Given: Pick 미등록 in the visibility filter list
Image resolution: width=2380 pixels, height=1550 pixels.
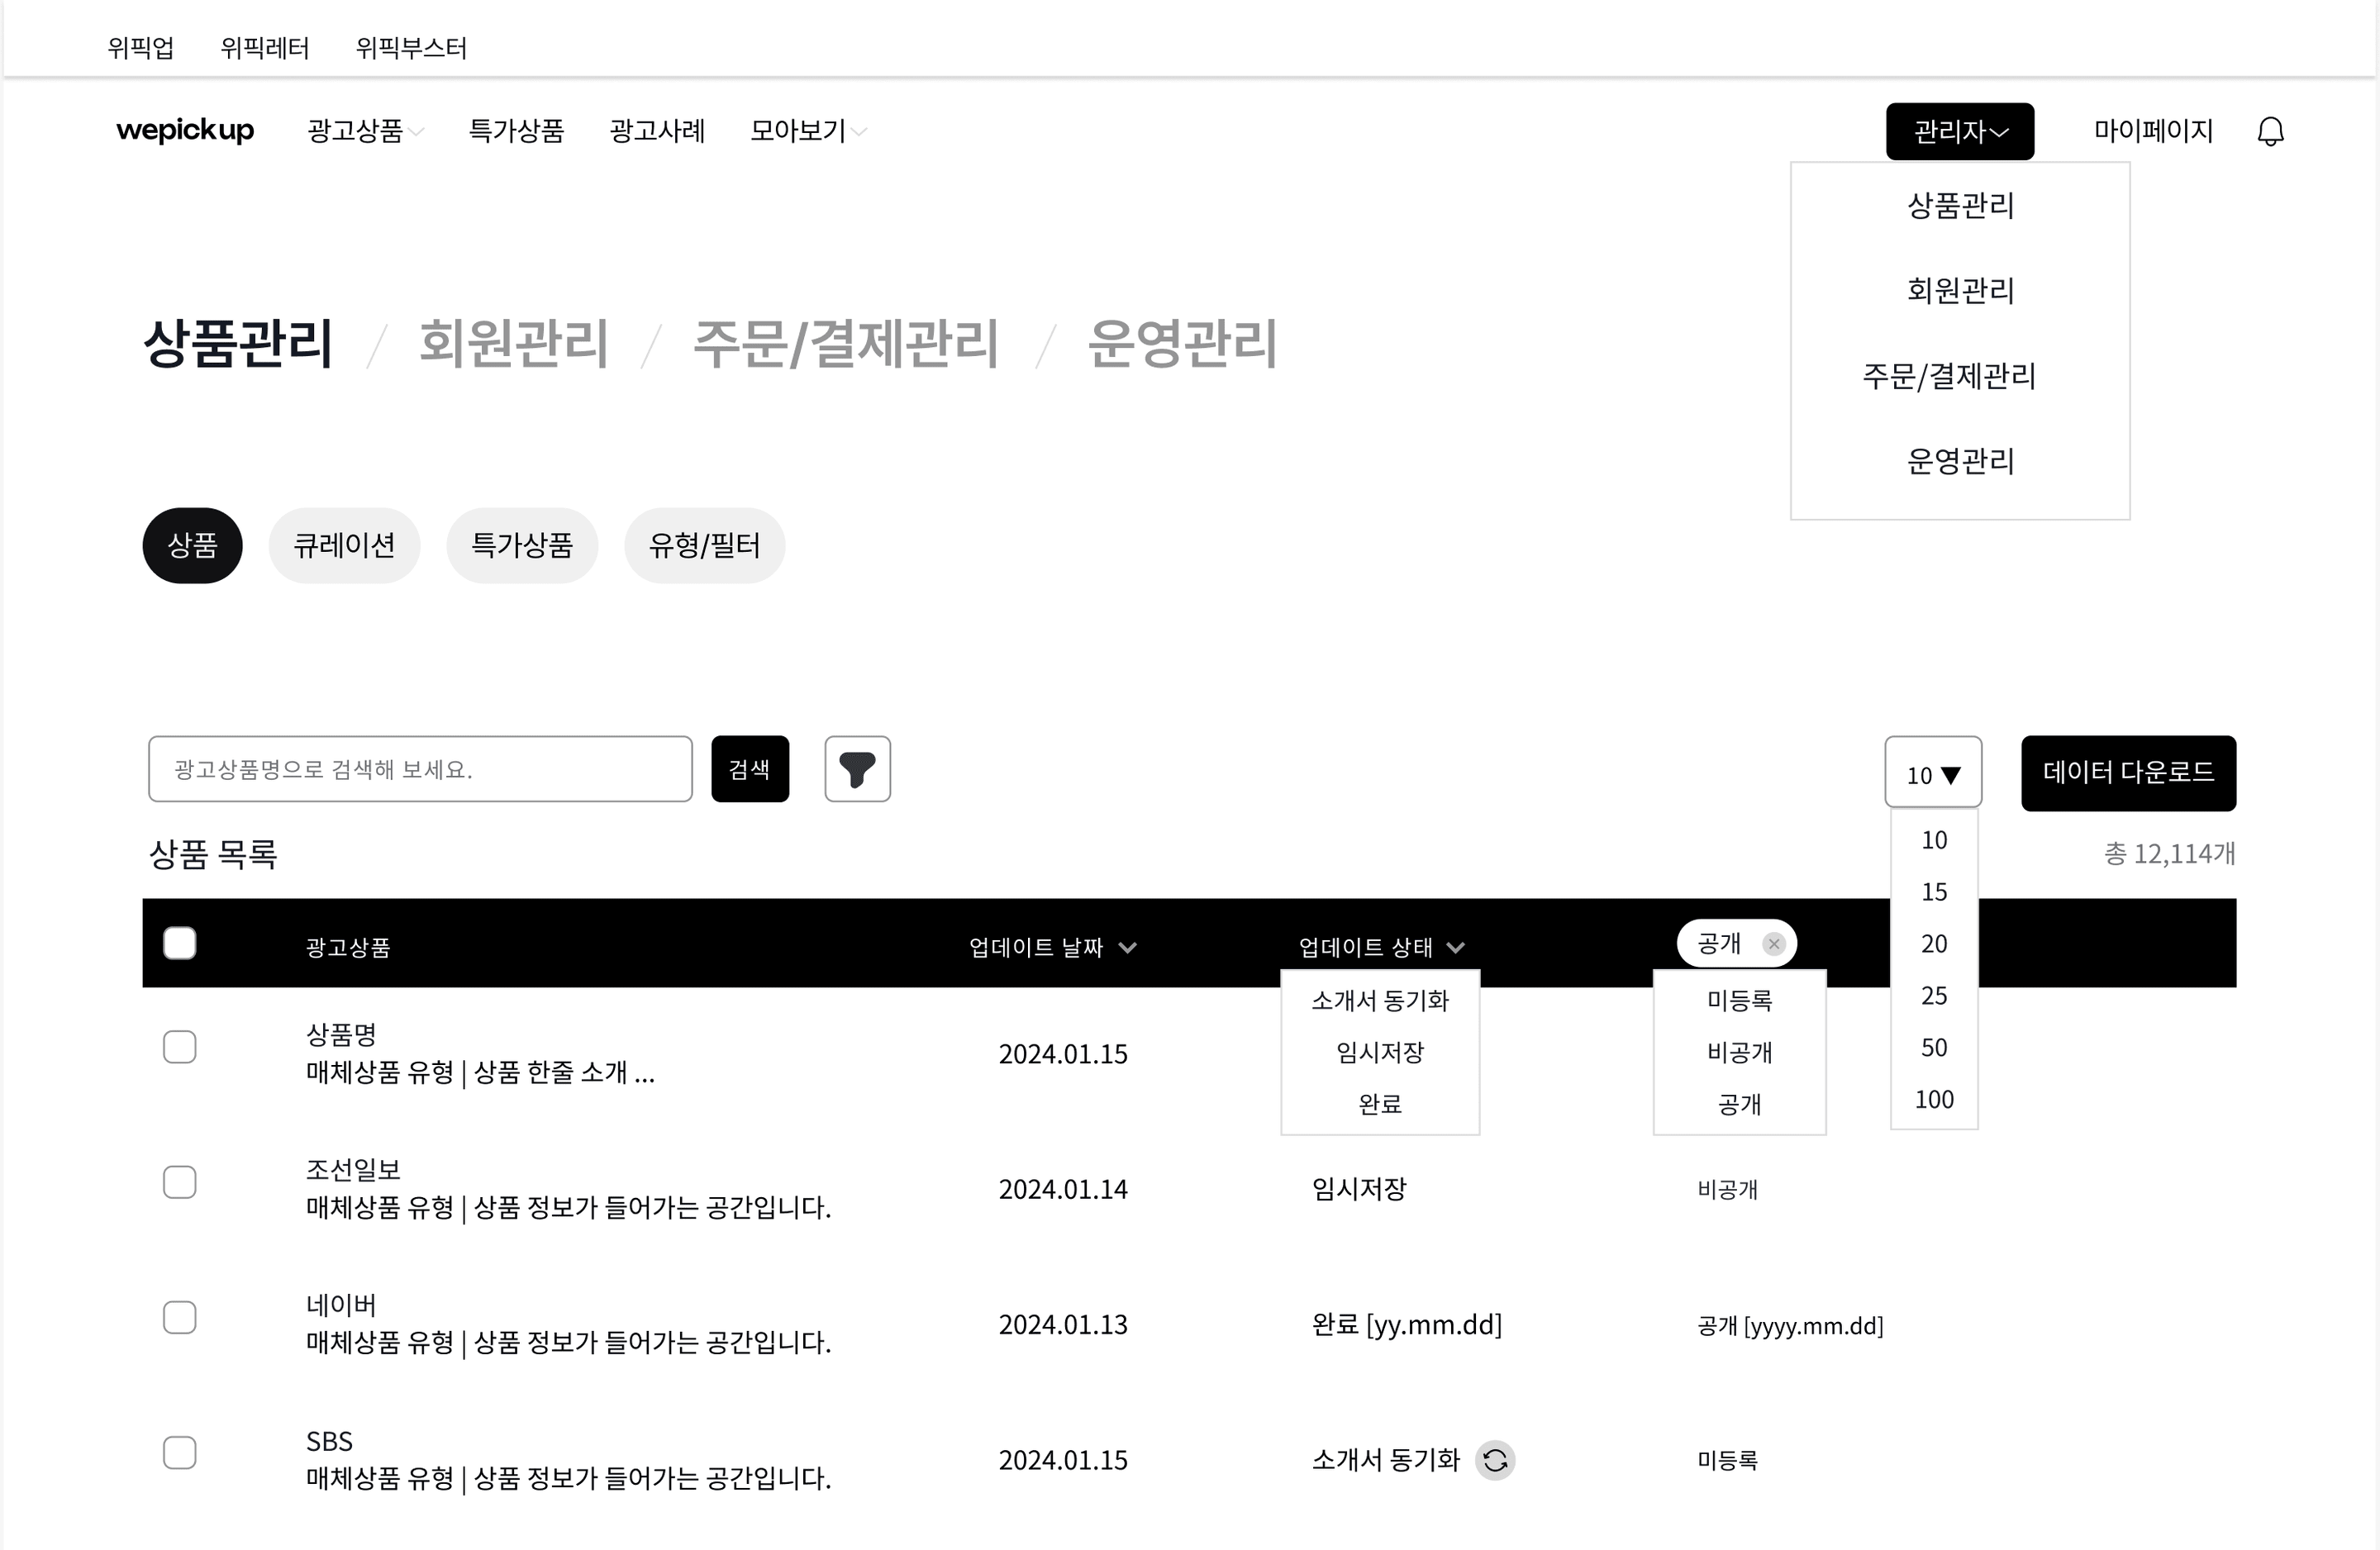Looking at the screenshot, I should point(1740,1000).
